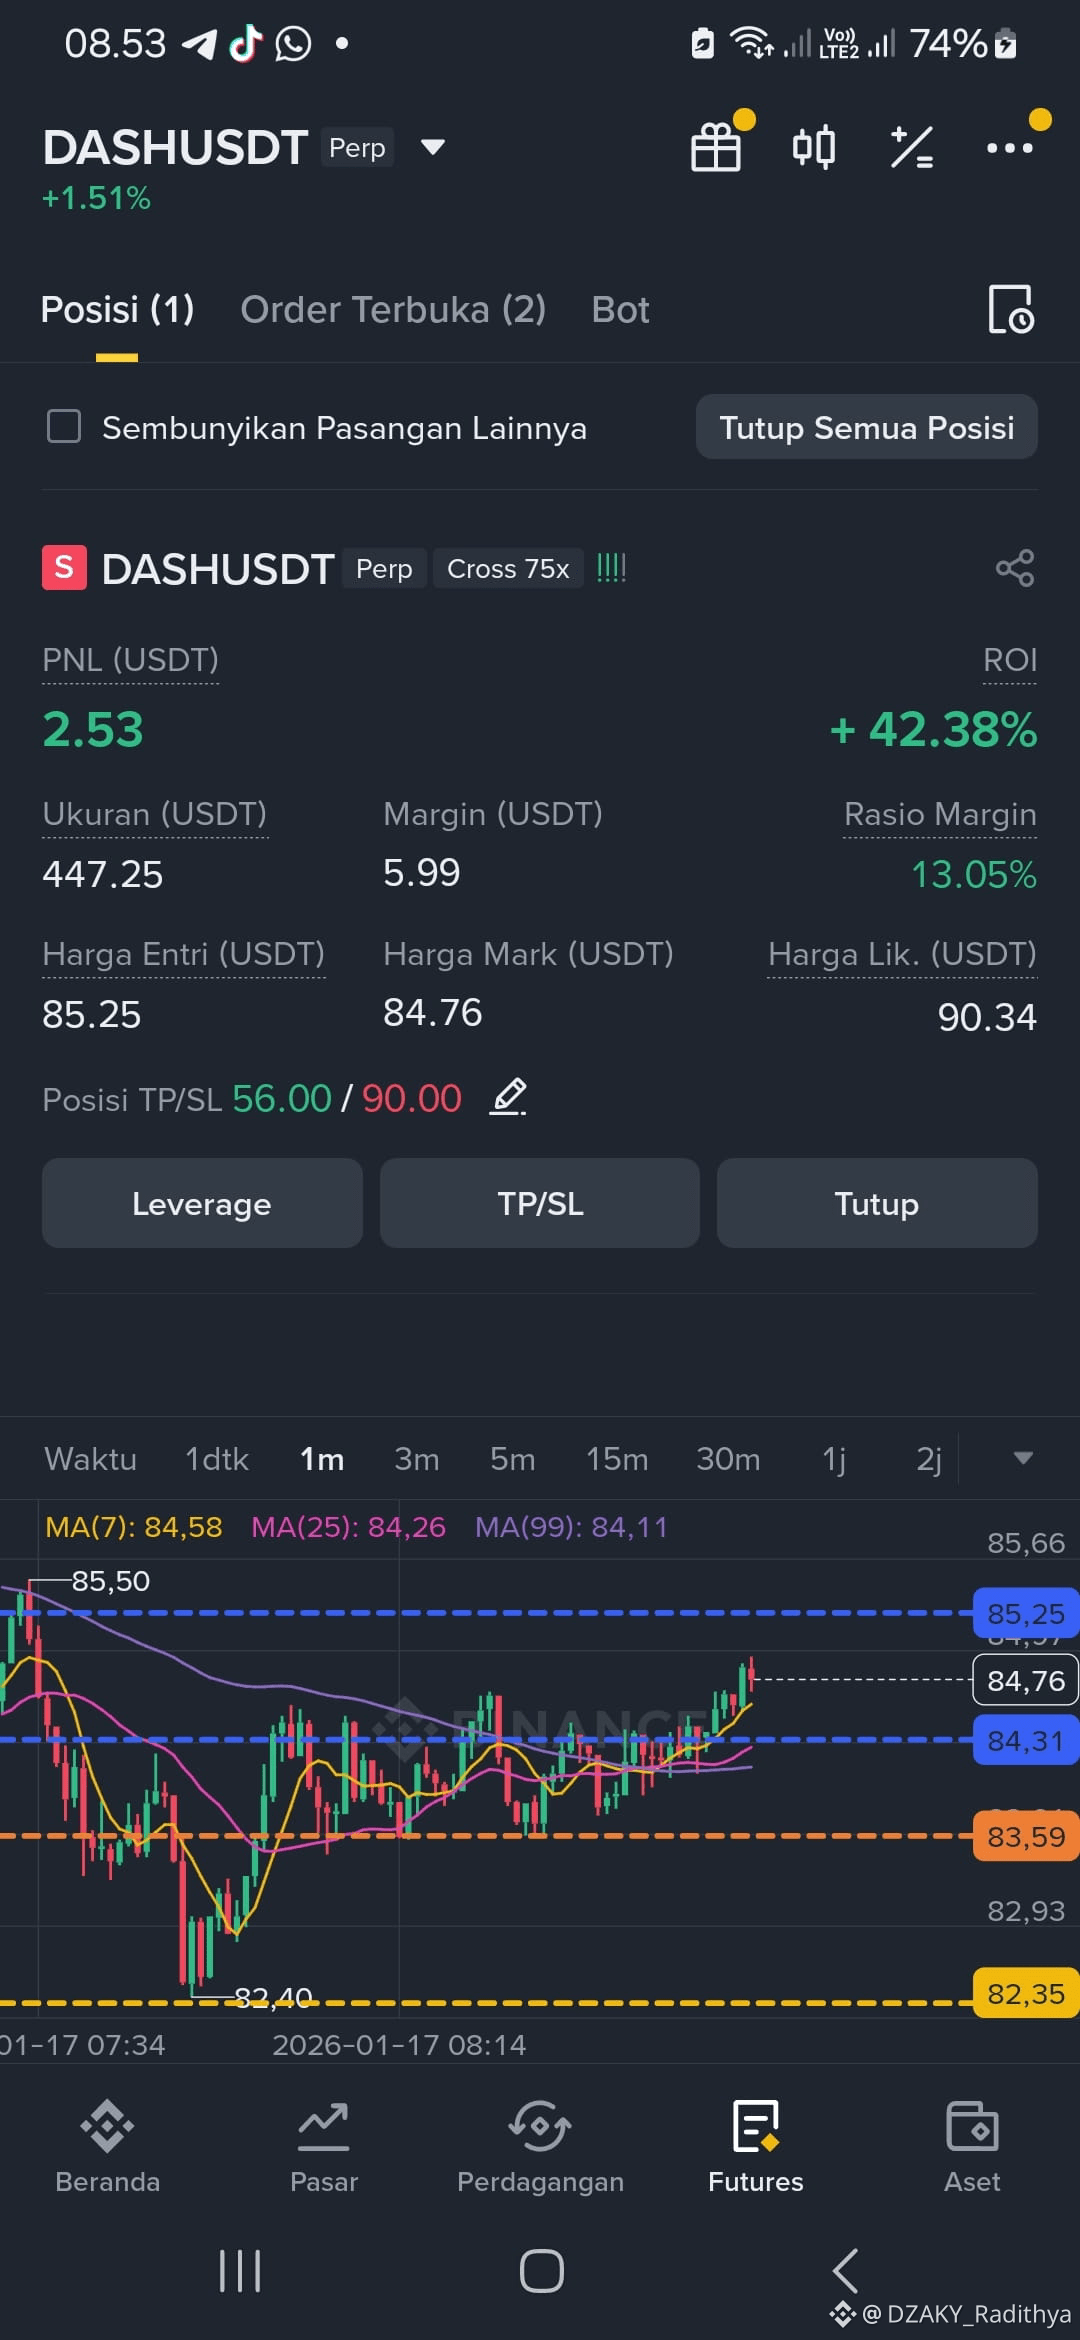Screen dimensions: 1080x2340
Task: Toggle Sembunyikan Pasangan Lainnya checkbox
Action: tap(64, 427)
